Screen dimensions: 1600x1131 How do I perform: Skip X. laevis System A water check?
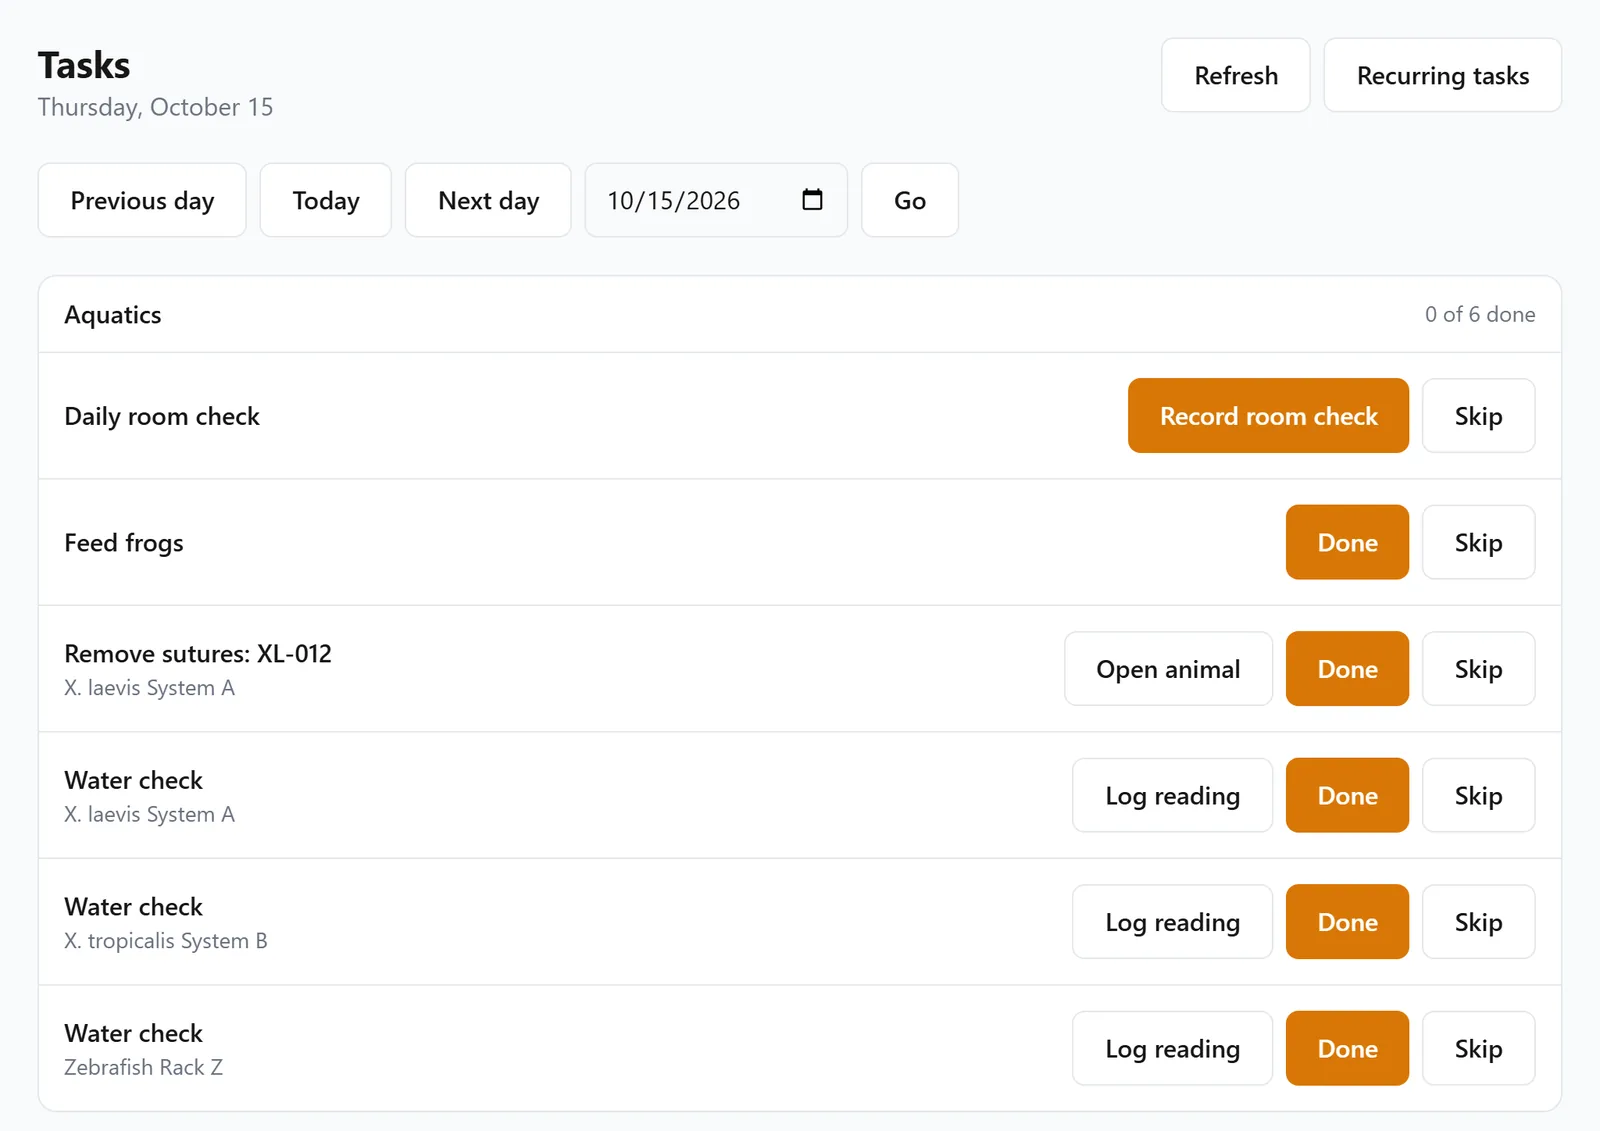(1478, 795)
